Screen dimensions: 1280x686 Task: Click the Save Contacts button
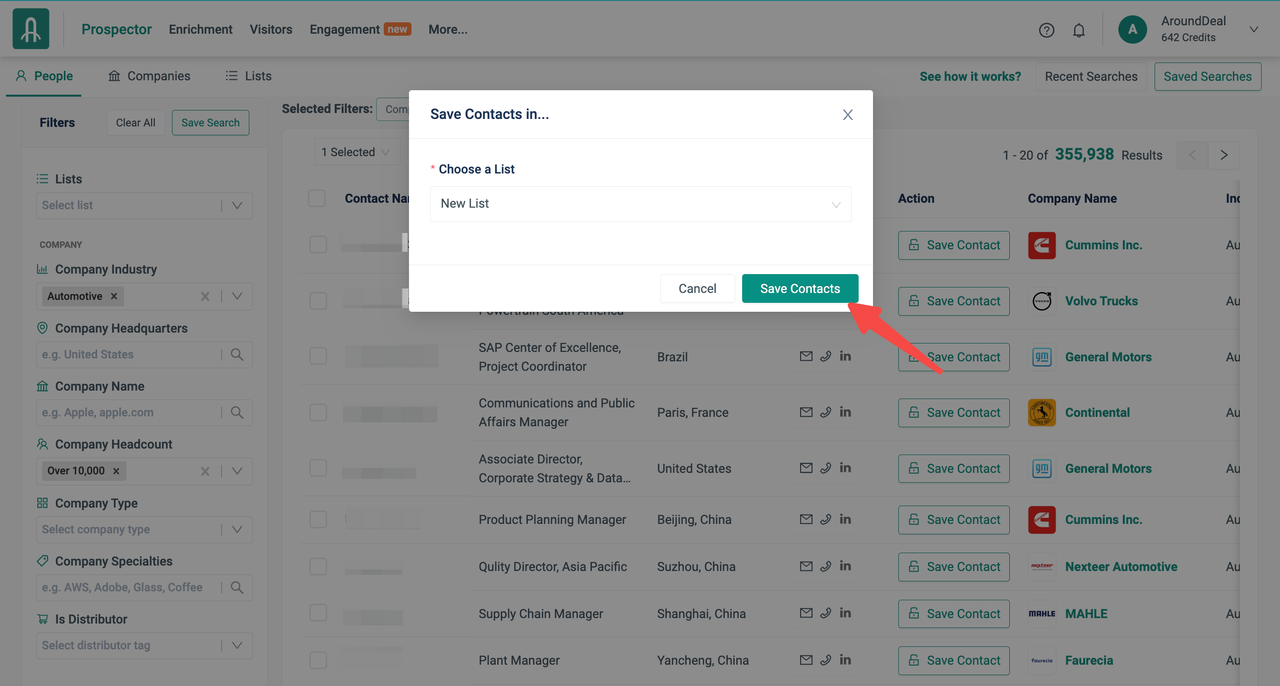799,288
